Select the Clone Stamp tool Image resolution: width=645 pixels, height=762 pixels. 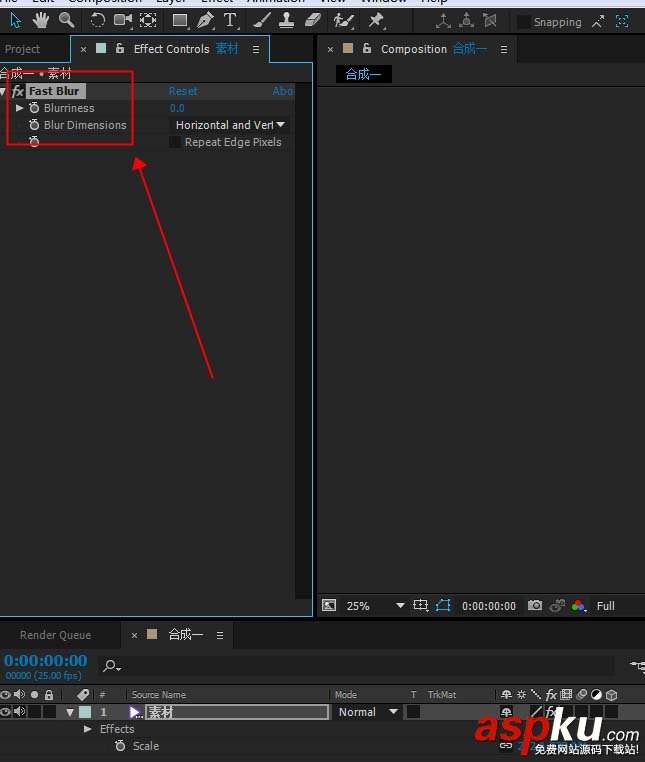click(286, 20)
